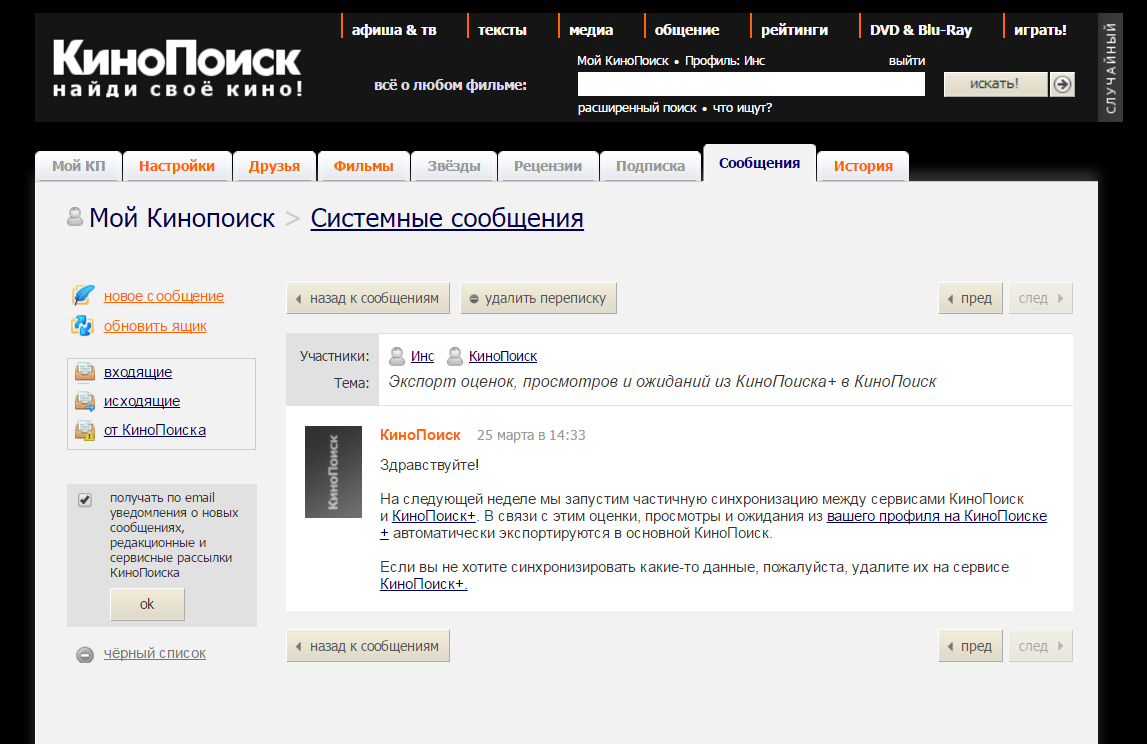
Task: Click participant link КиноПоиск
Action: 503,356
